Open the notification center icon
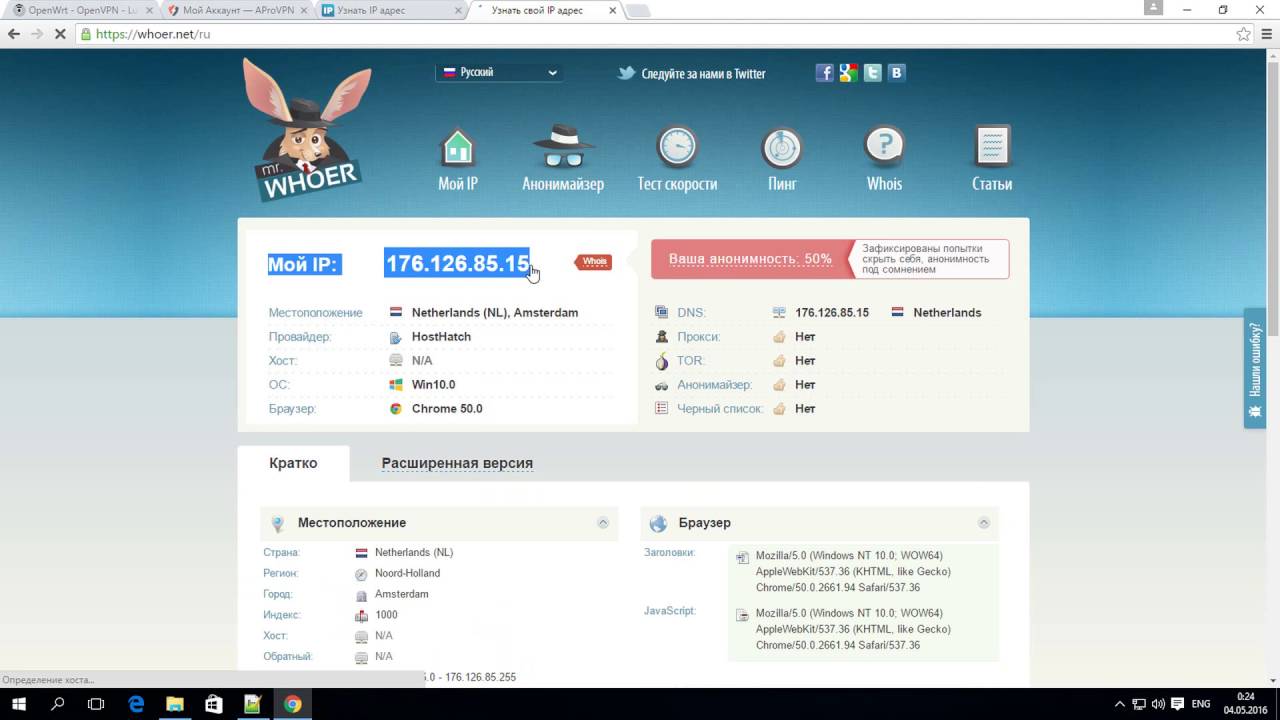 (x=1179, y=704)
